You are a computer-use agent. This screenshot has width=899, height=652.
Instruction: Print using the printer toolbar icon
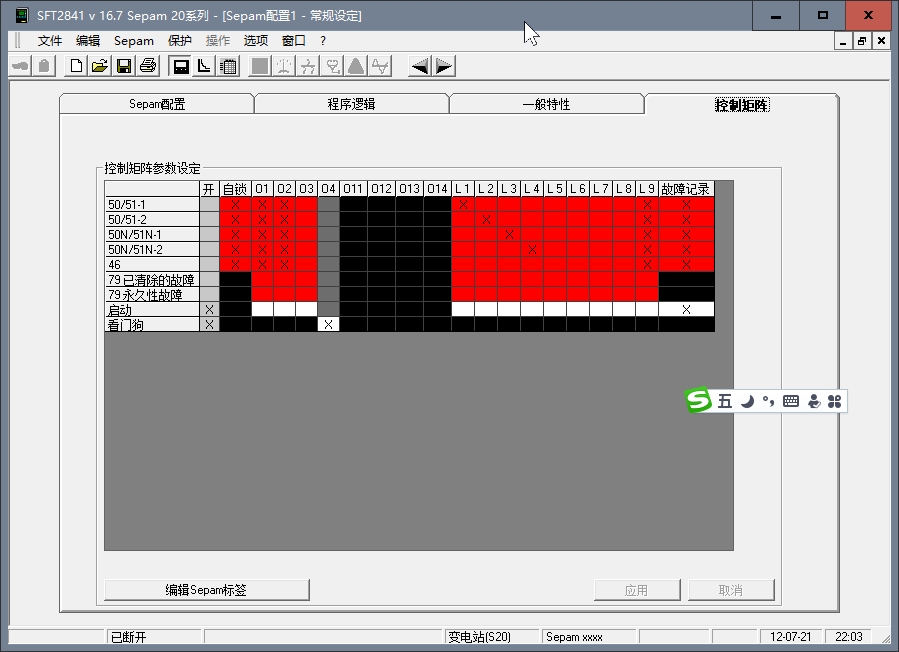pos(148,67)
